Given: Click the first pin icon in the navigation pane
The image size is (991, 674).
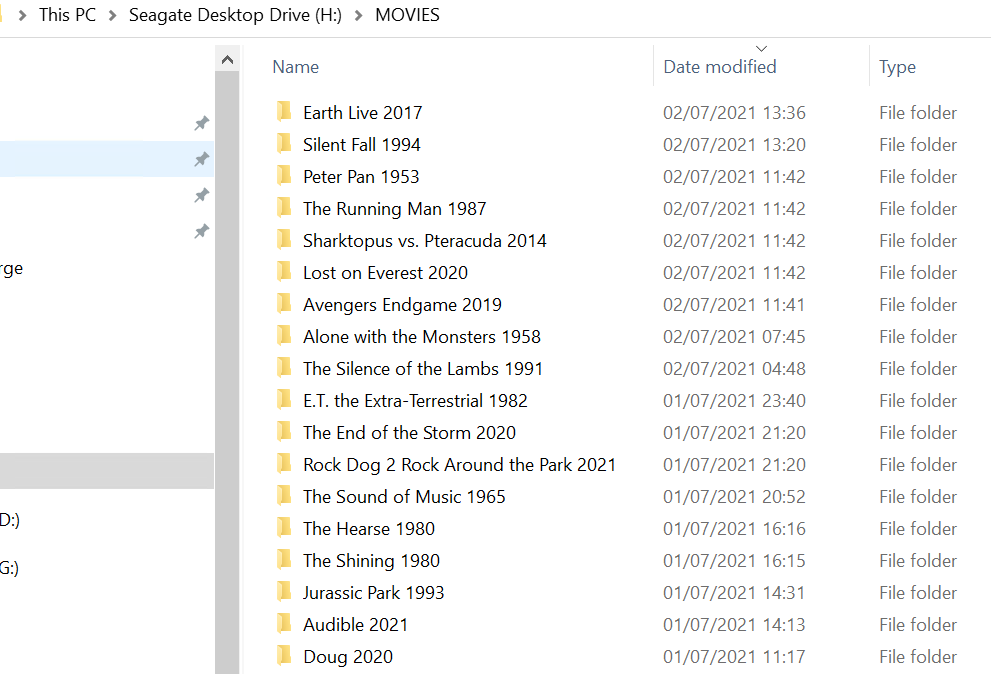Looking at the screenshot, I should 201,123.
